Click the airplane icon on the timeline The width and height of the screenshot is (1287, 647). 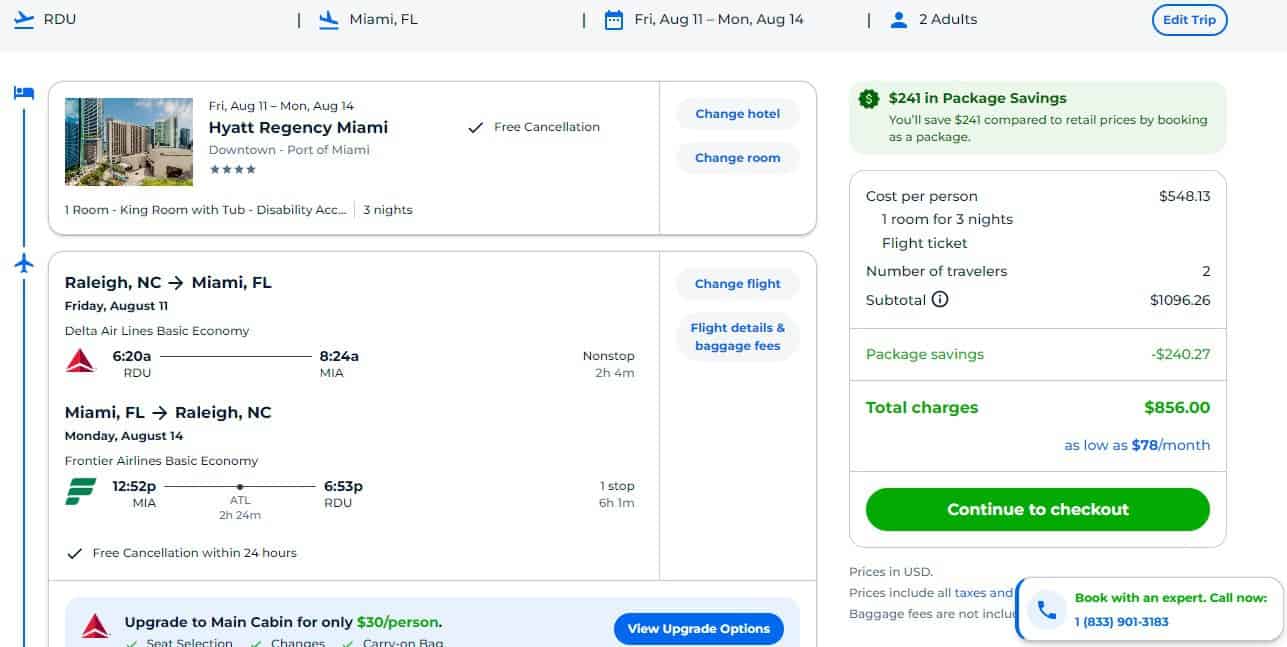(24, 263)
